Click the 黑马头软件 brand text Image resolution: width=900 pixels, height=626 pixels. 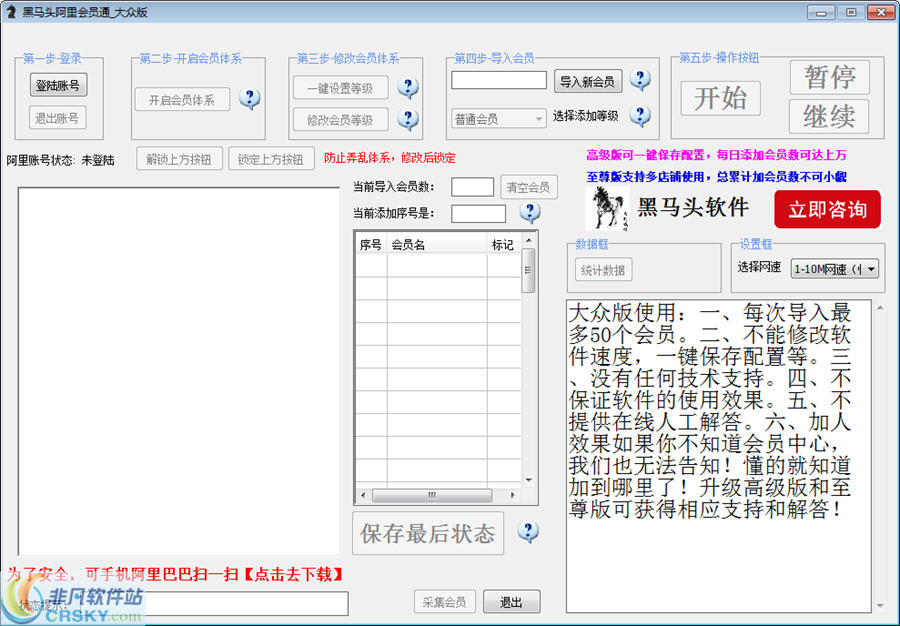click(693, 207)
